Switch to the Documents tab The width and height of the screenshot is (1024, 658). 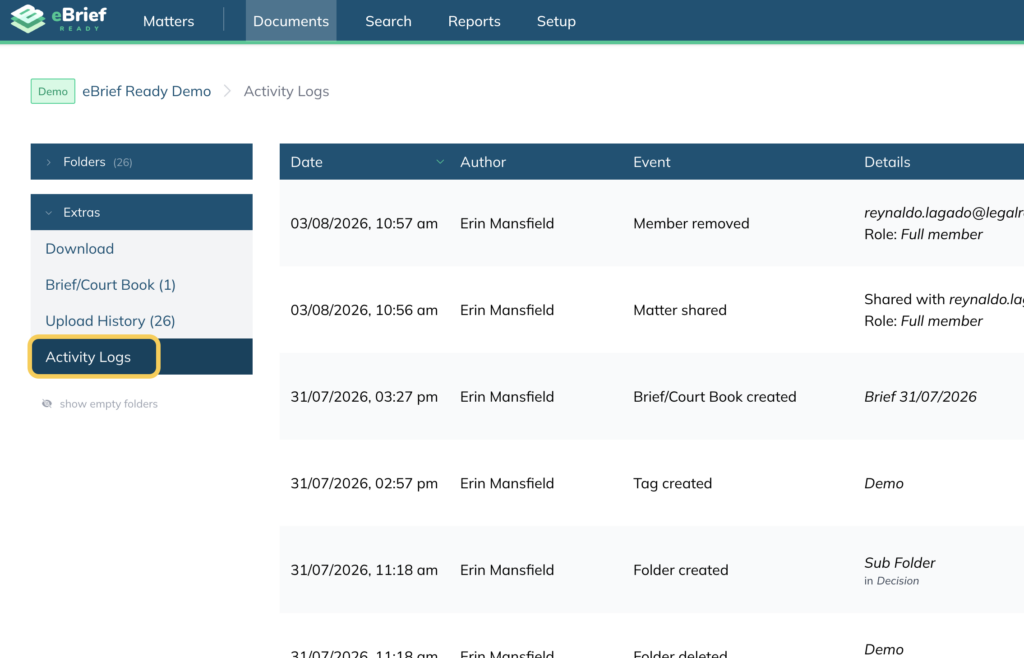click(291, 21)
